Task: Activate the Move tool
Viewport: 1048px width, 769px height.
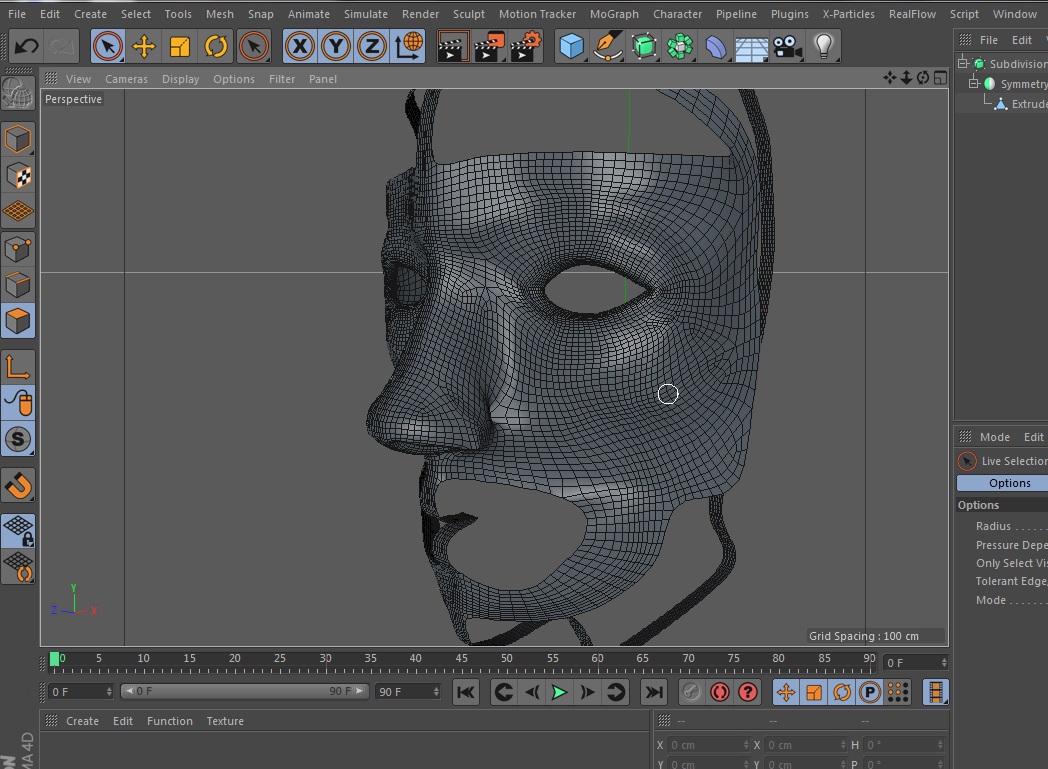Action: pos(144,46)
